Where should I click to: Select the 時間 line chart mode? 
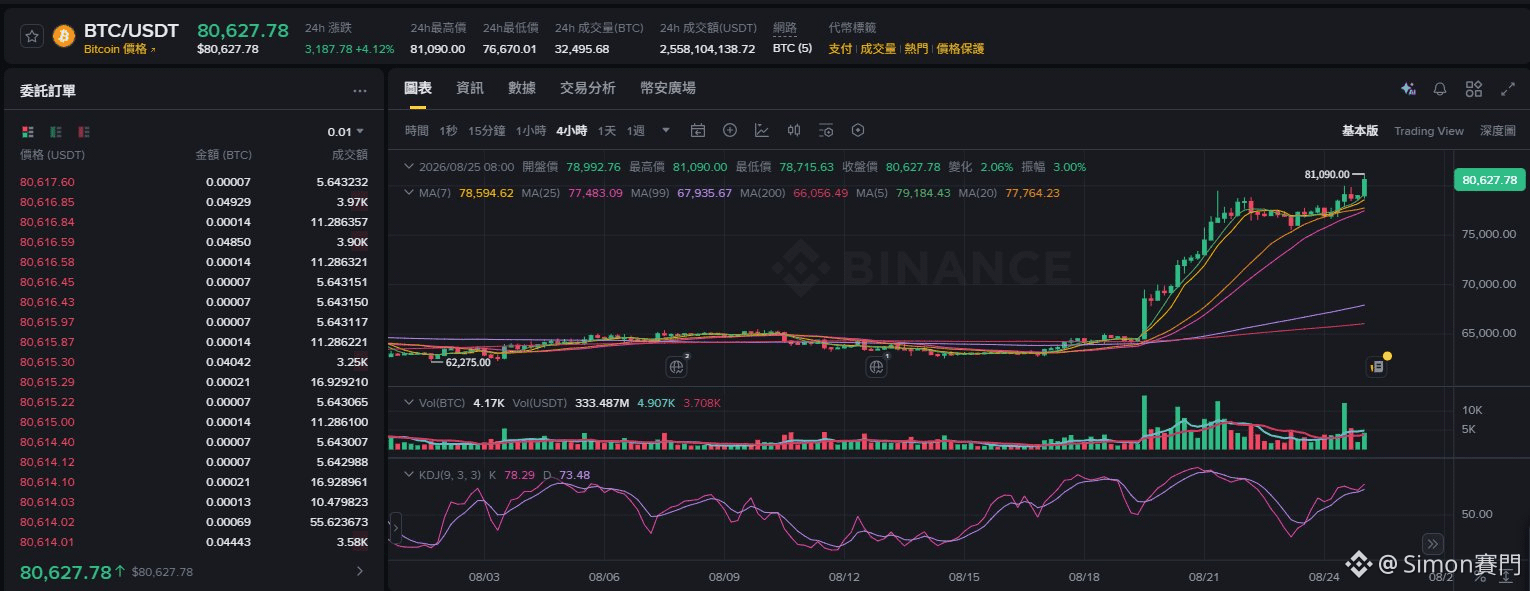tap(417, 131)
